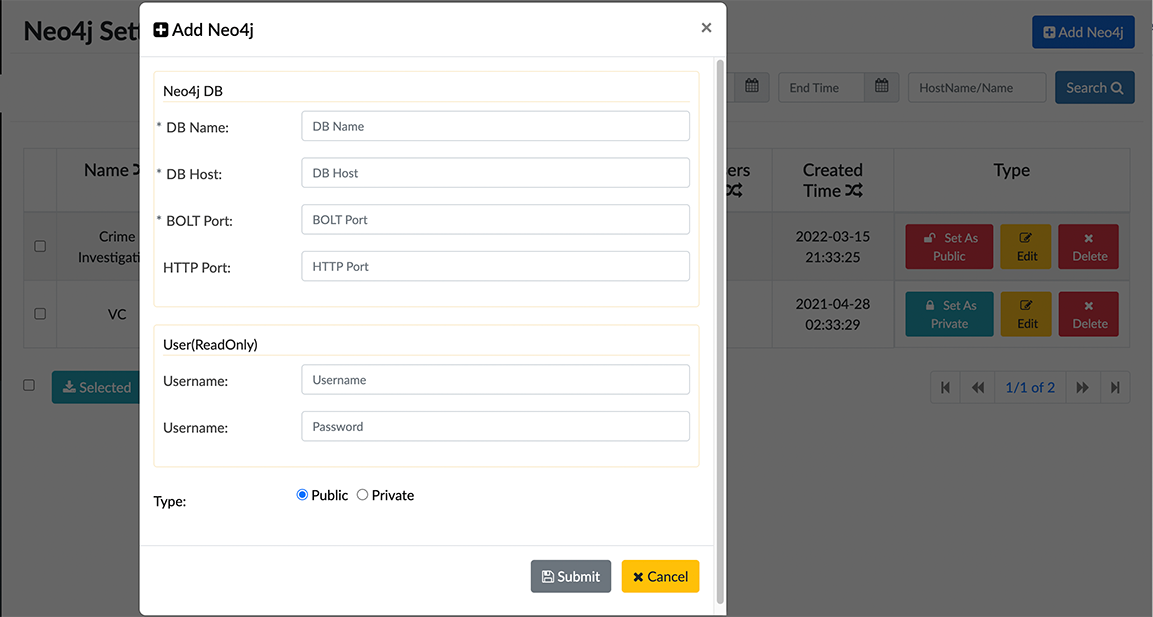Set the VC database as private
This screenshot has width=1153, height=617.
949,314
